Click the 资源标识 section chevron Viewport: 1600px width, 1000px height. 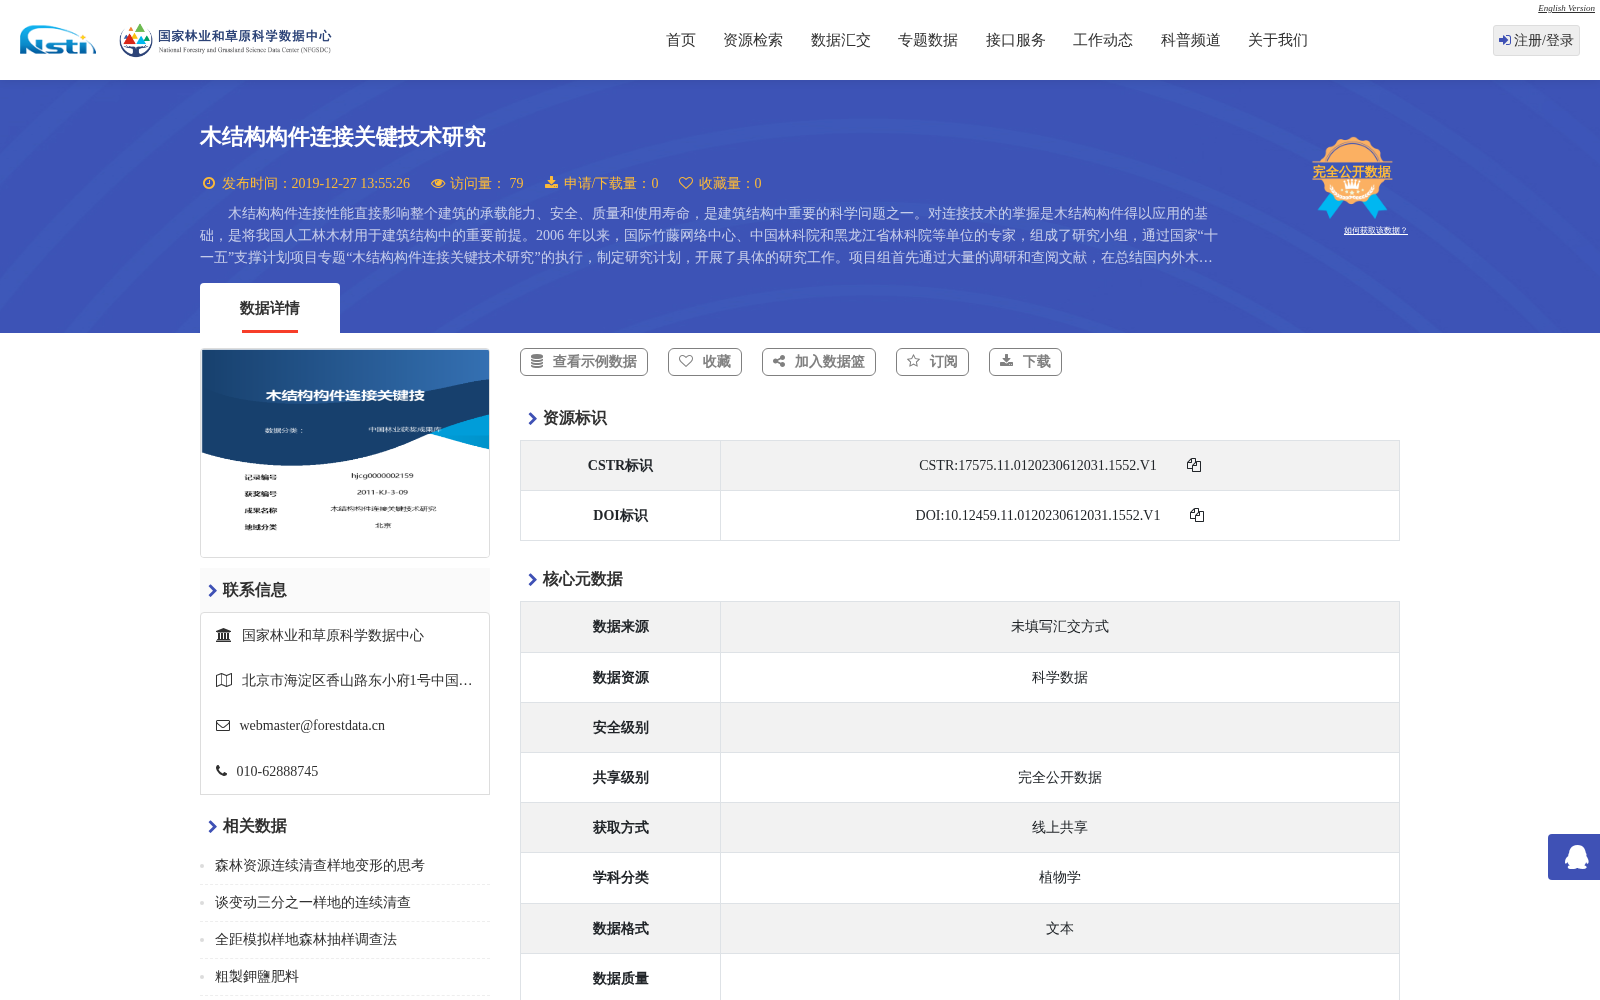tap(533, 419)
